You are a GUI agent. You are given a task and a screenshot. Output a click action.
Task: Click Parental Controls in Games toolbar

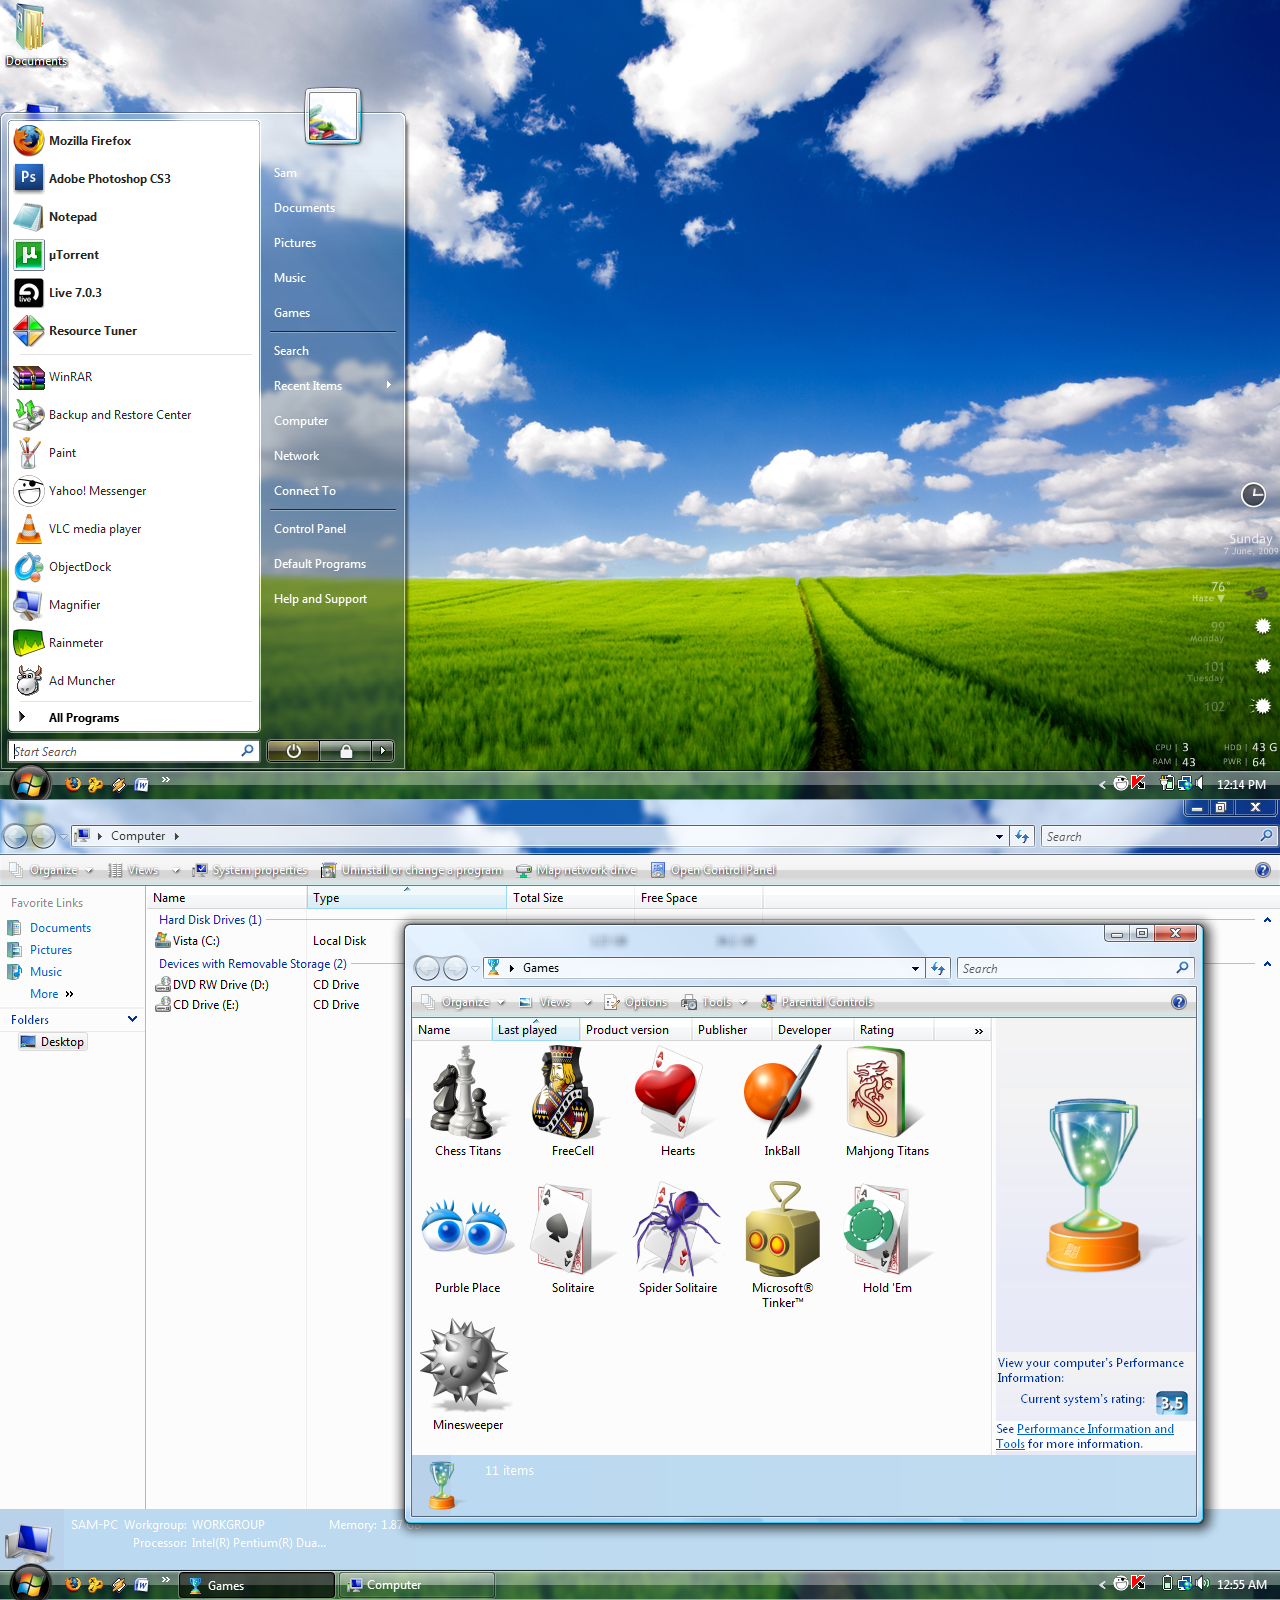pyautogui.click(x=818, y=1002)
